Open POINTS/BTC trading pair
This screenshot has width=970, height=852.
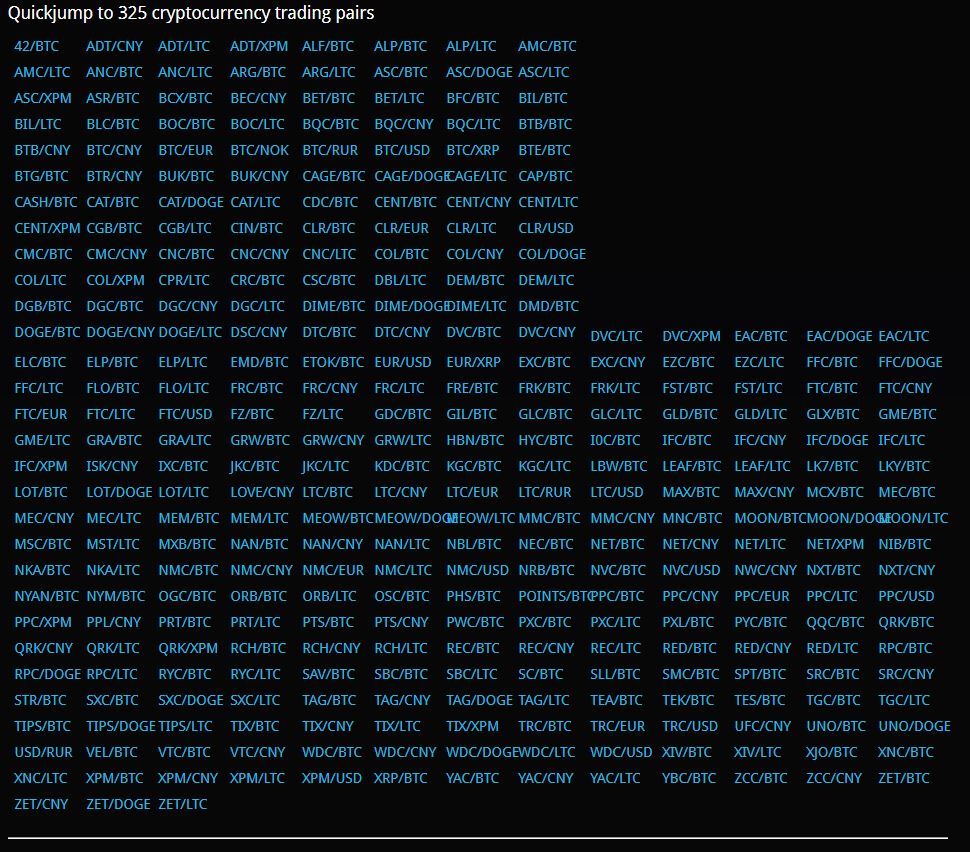[x=554, y=596]
